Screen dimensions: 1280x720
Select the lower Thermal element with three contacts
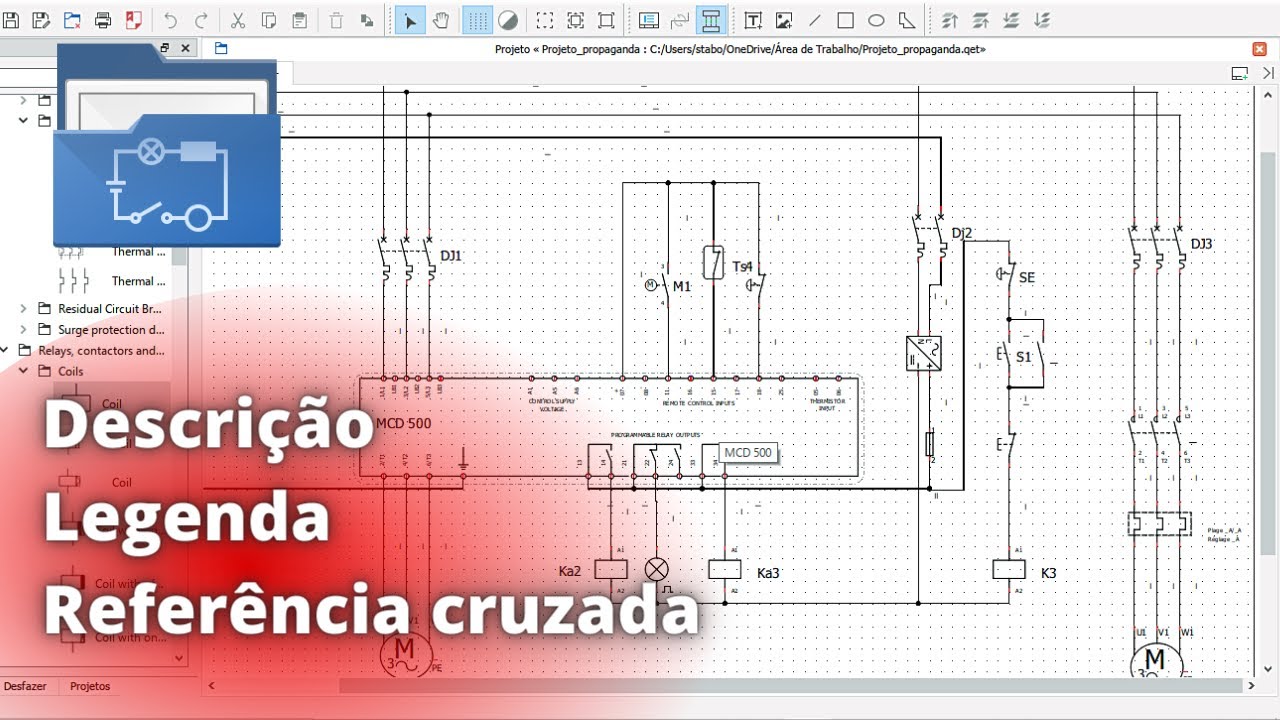110,281
